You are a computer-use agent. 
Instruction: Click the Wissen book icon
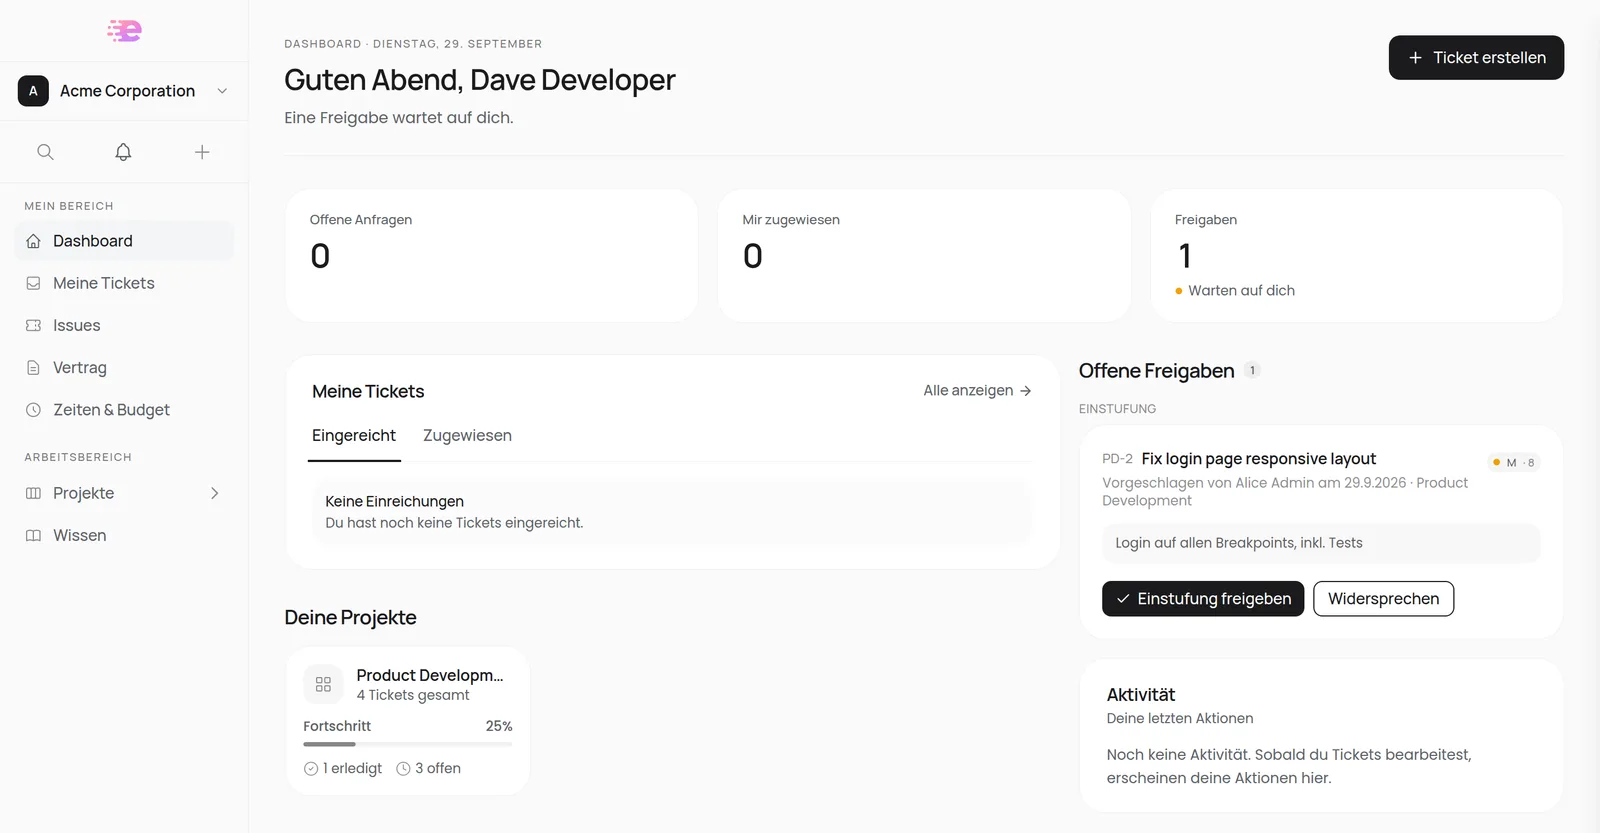click(33, 535)
